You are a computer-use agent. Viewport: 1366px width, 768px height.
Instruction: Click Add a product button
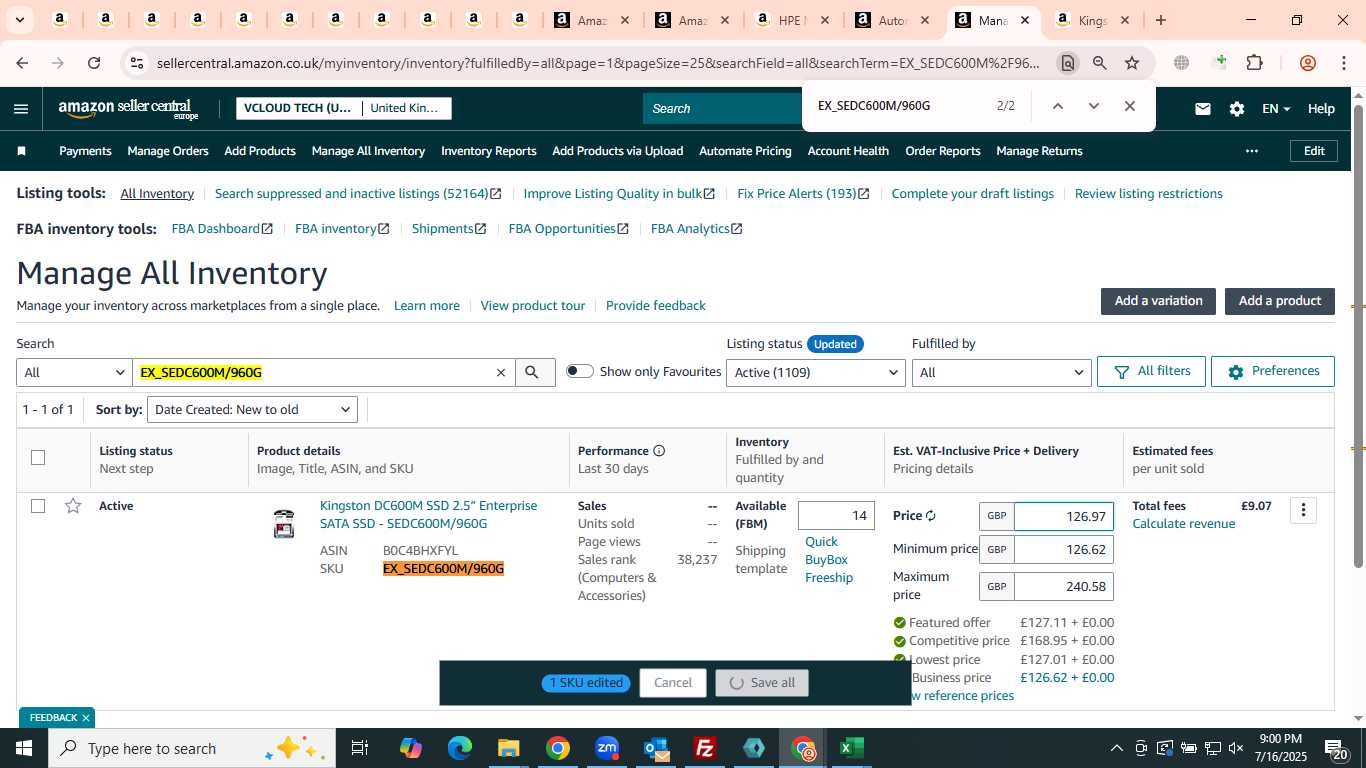pyautogui.click(x=1280, y=301)
